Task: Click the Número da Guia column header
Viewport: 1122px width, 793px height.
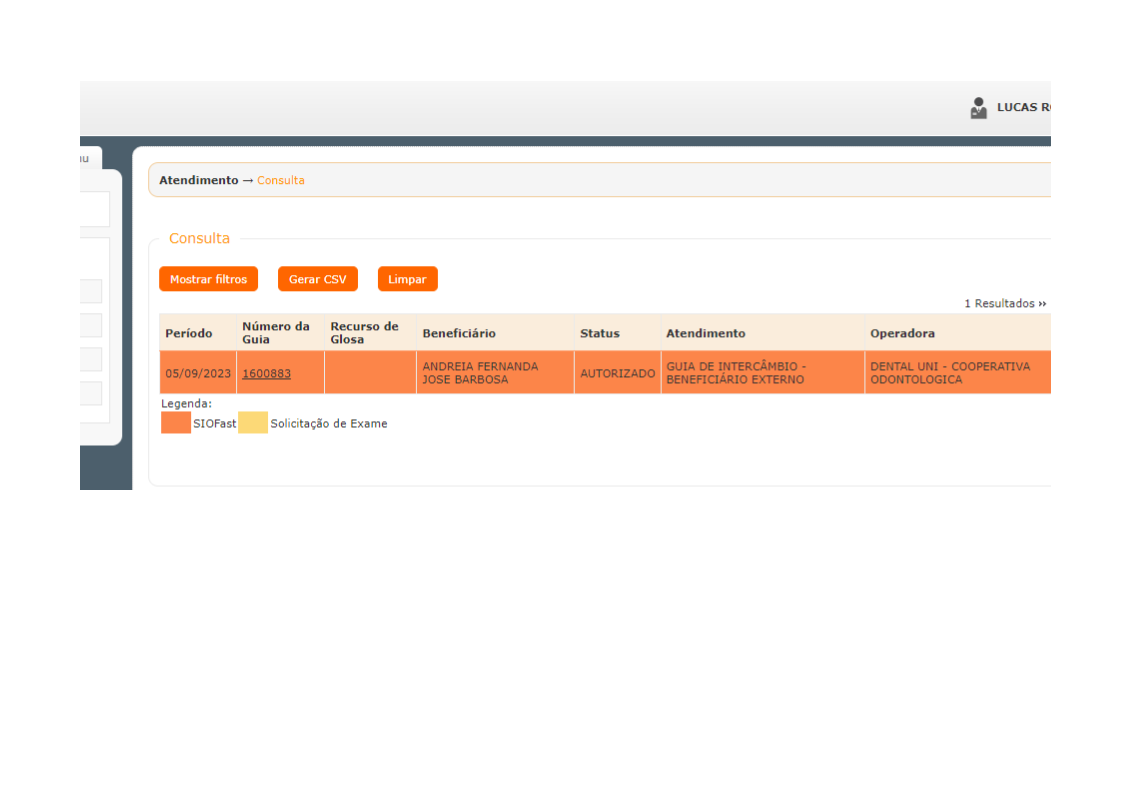Action: click(x=275, y=333)
